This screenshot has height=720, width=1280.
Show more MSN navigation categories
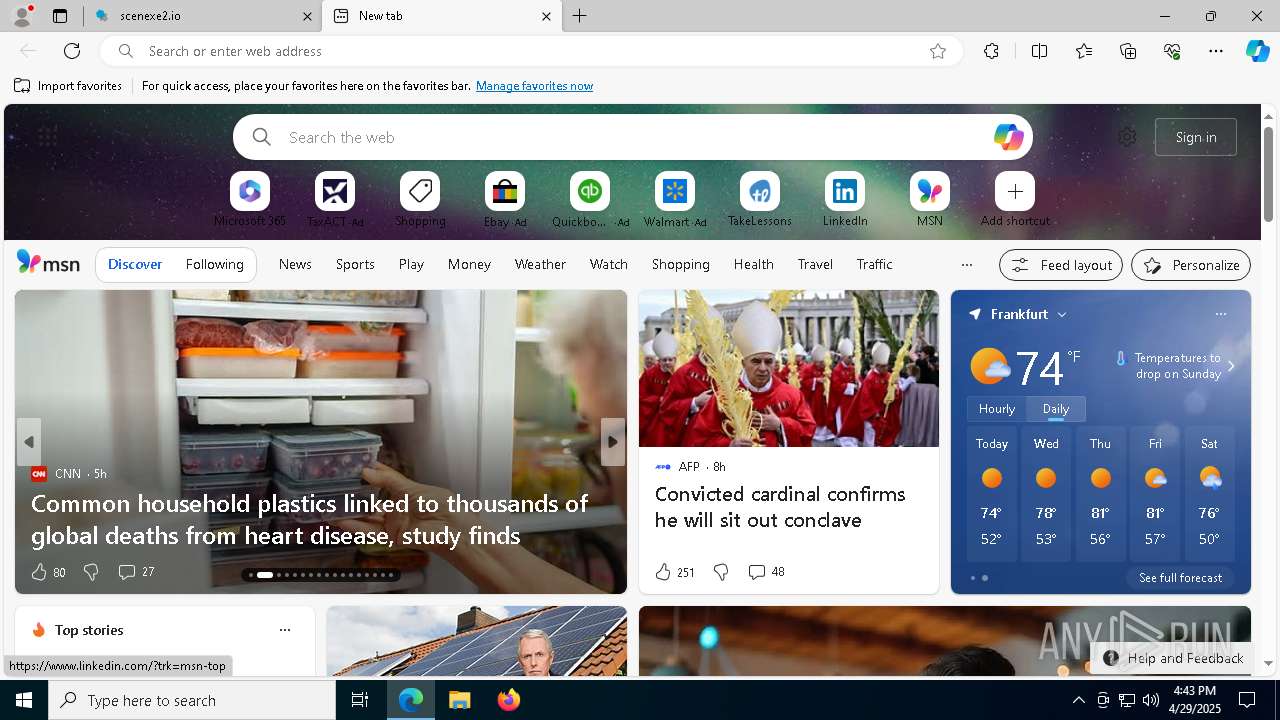966,265
